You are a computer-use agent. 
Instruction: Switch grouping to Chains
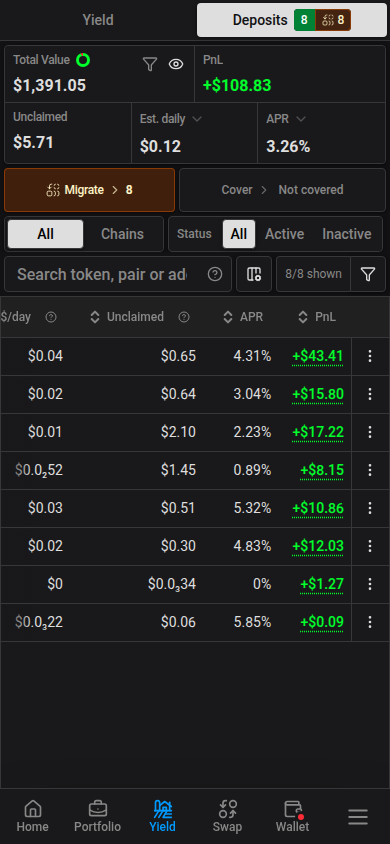point(123,234)
